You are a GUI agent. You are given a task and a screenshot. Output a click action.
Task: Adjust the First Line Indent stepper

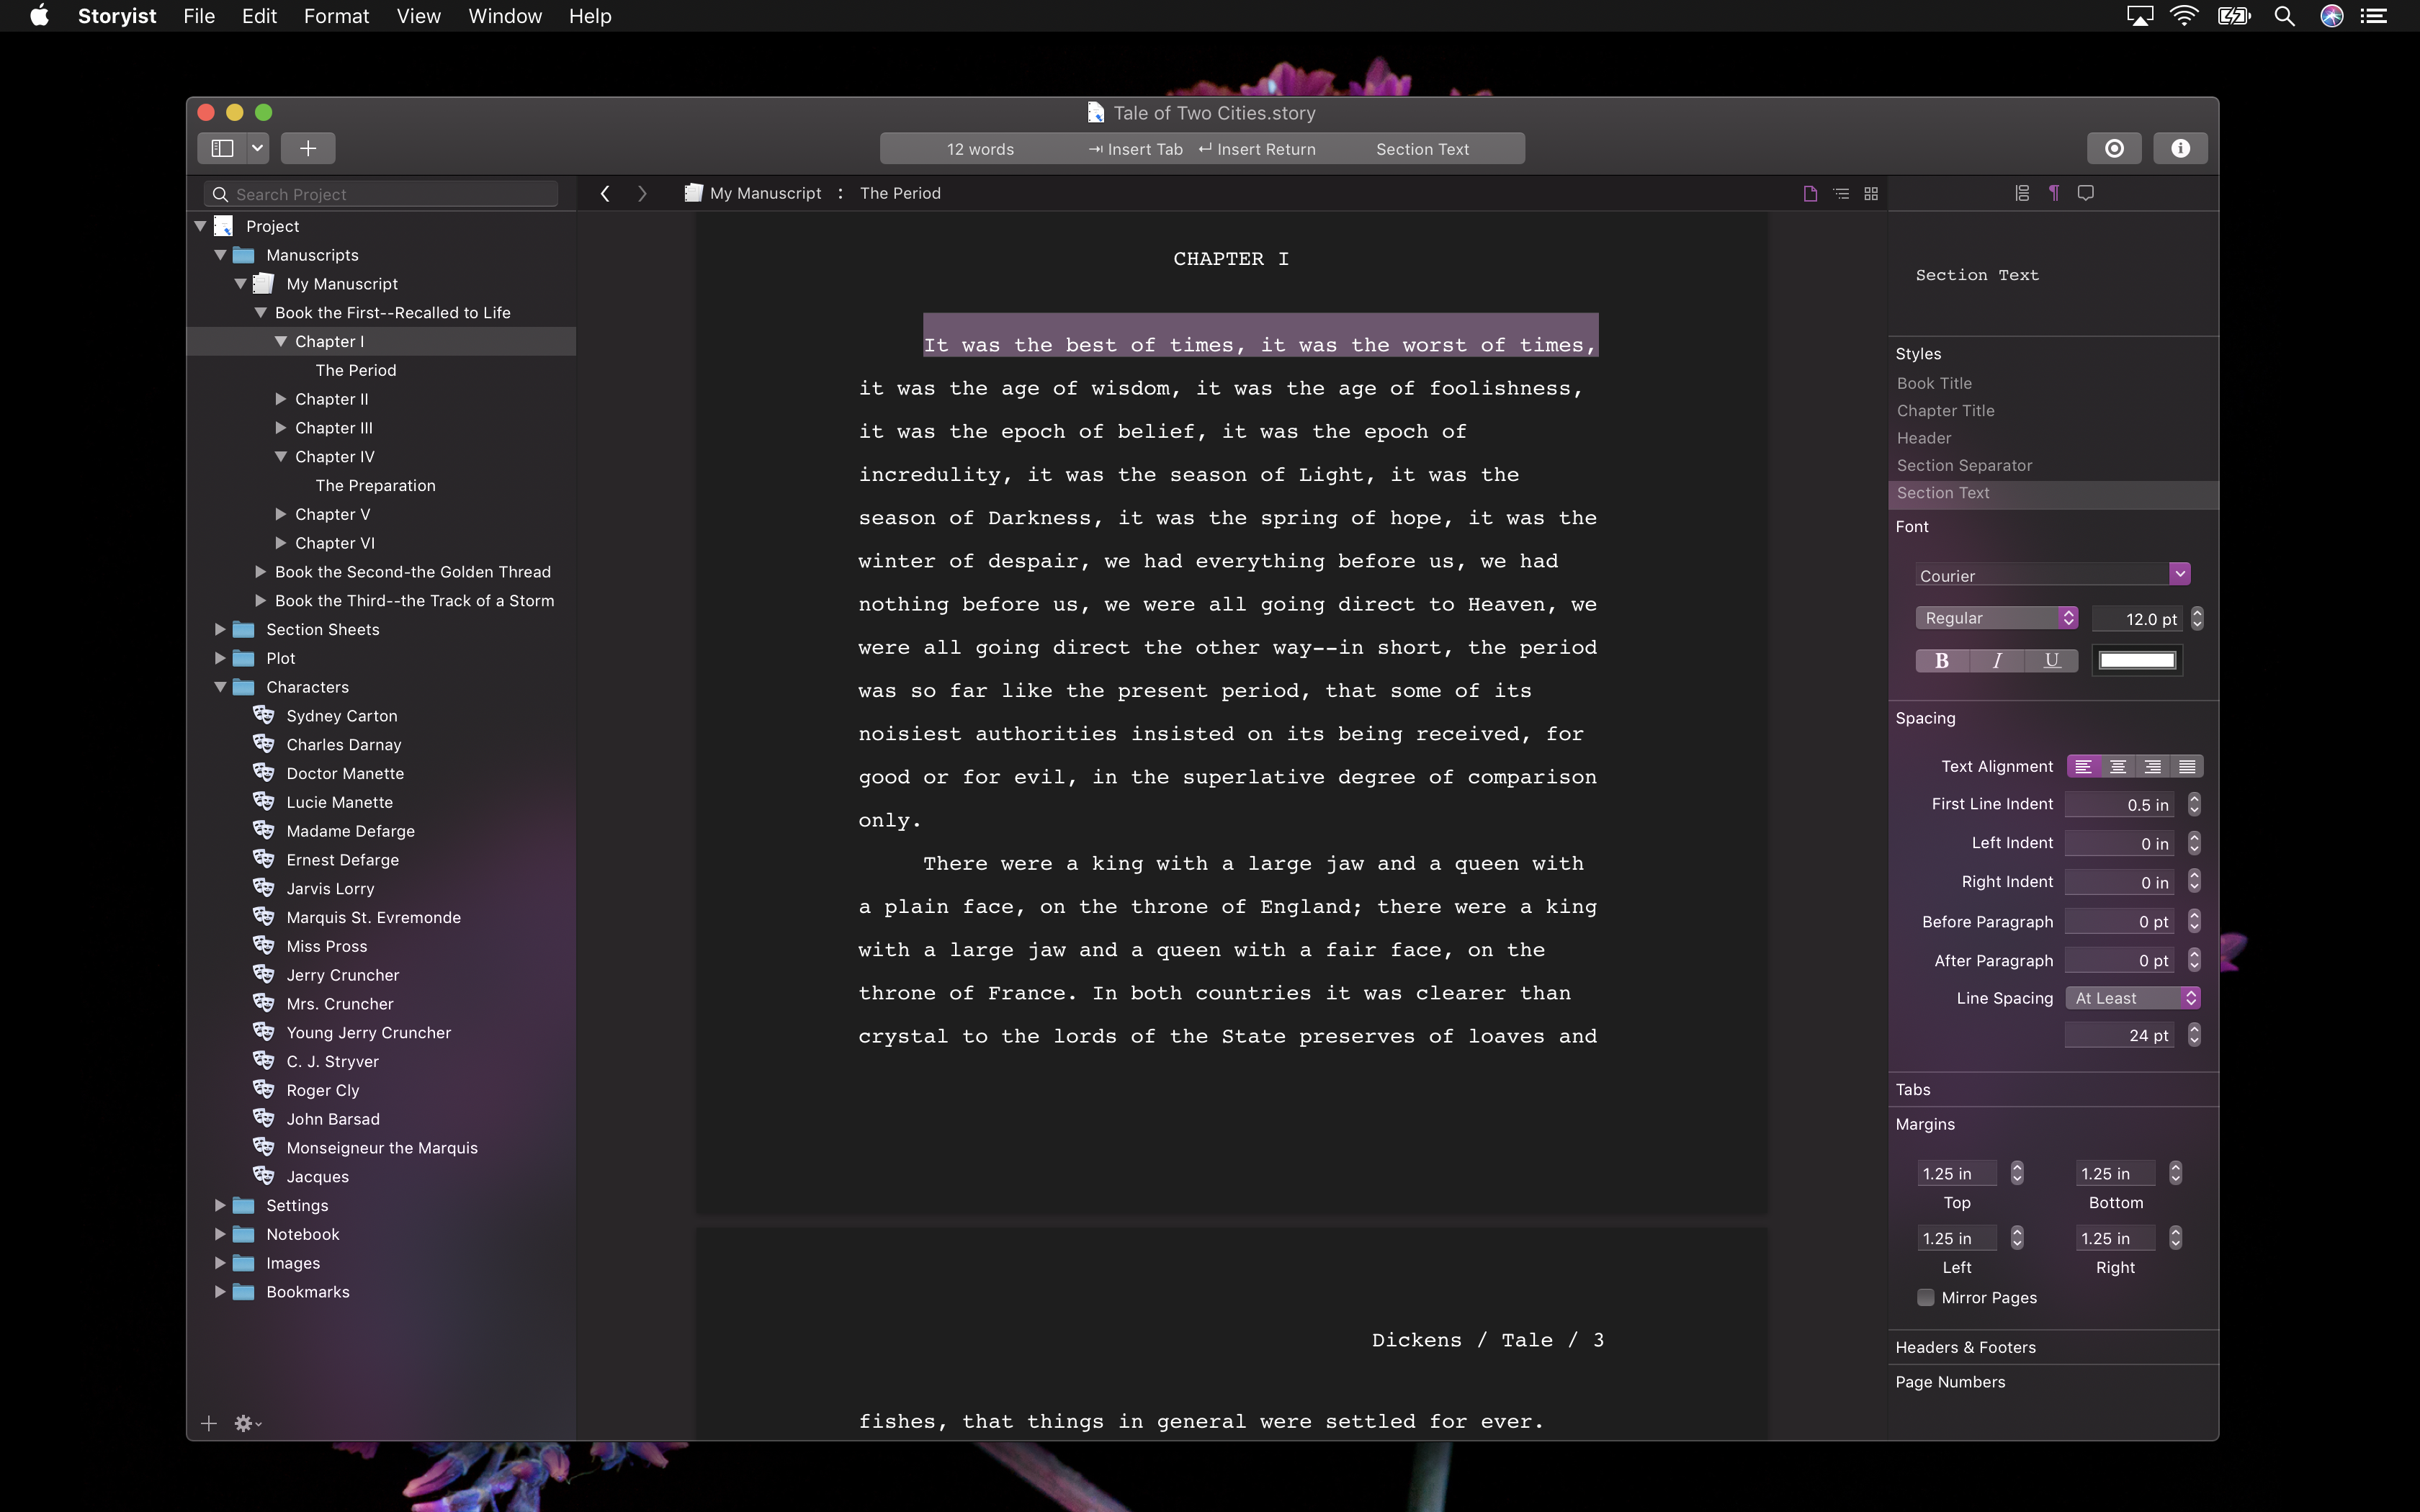pyautogui.click(x=2194, y=804)
